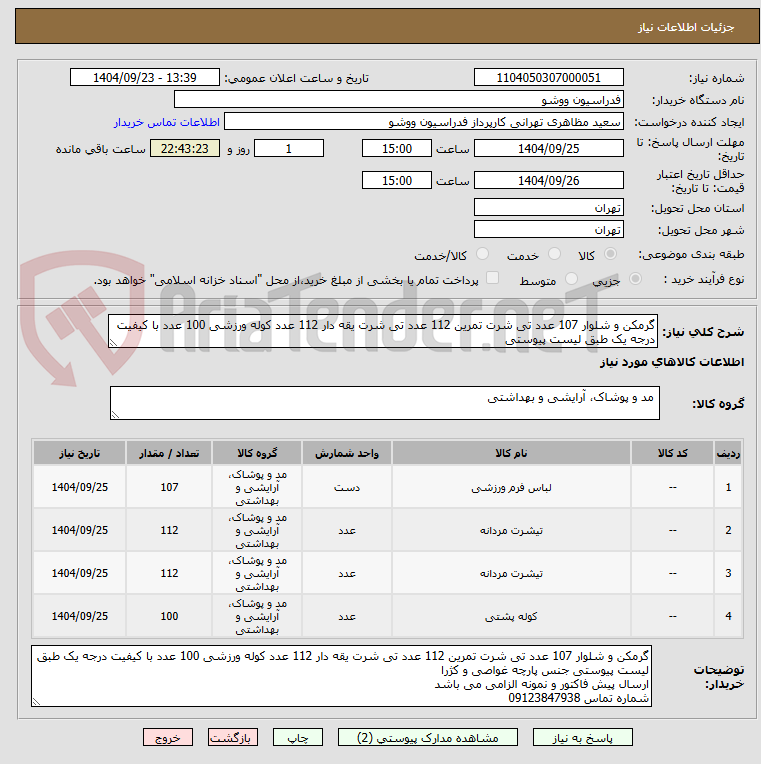Click the شرح کلی نیاز text area
761x764 pixels.
click(x=383, y=331)
